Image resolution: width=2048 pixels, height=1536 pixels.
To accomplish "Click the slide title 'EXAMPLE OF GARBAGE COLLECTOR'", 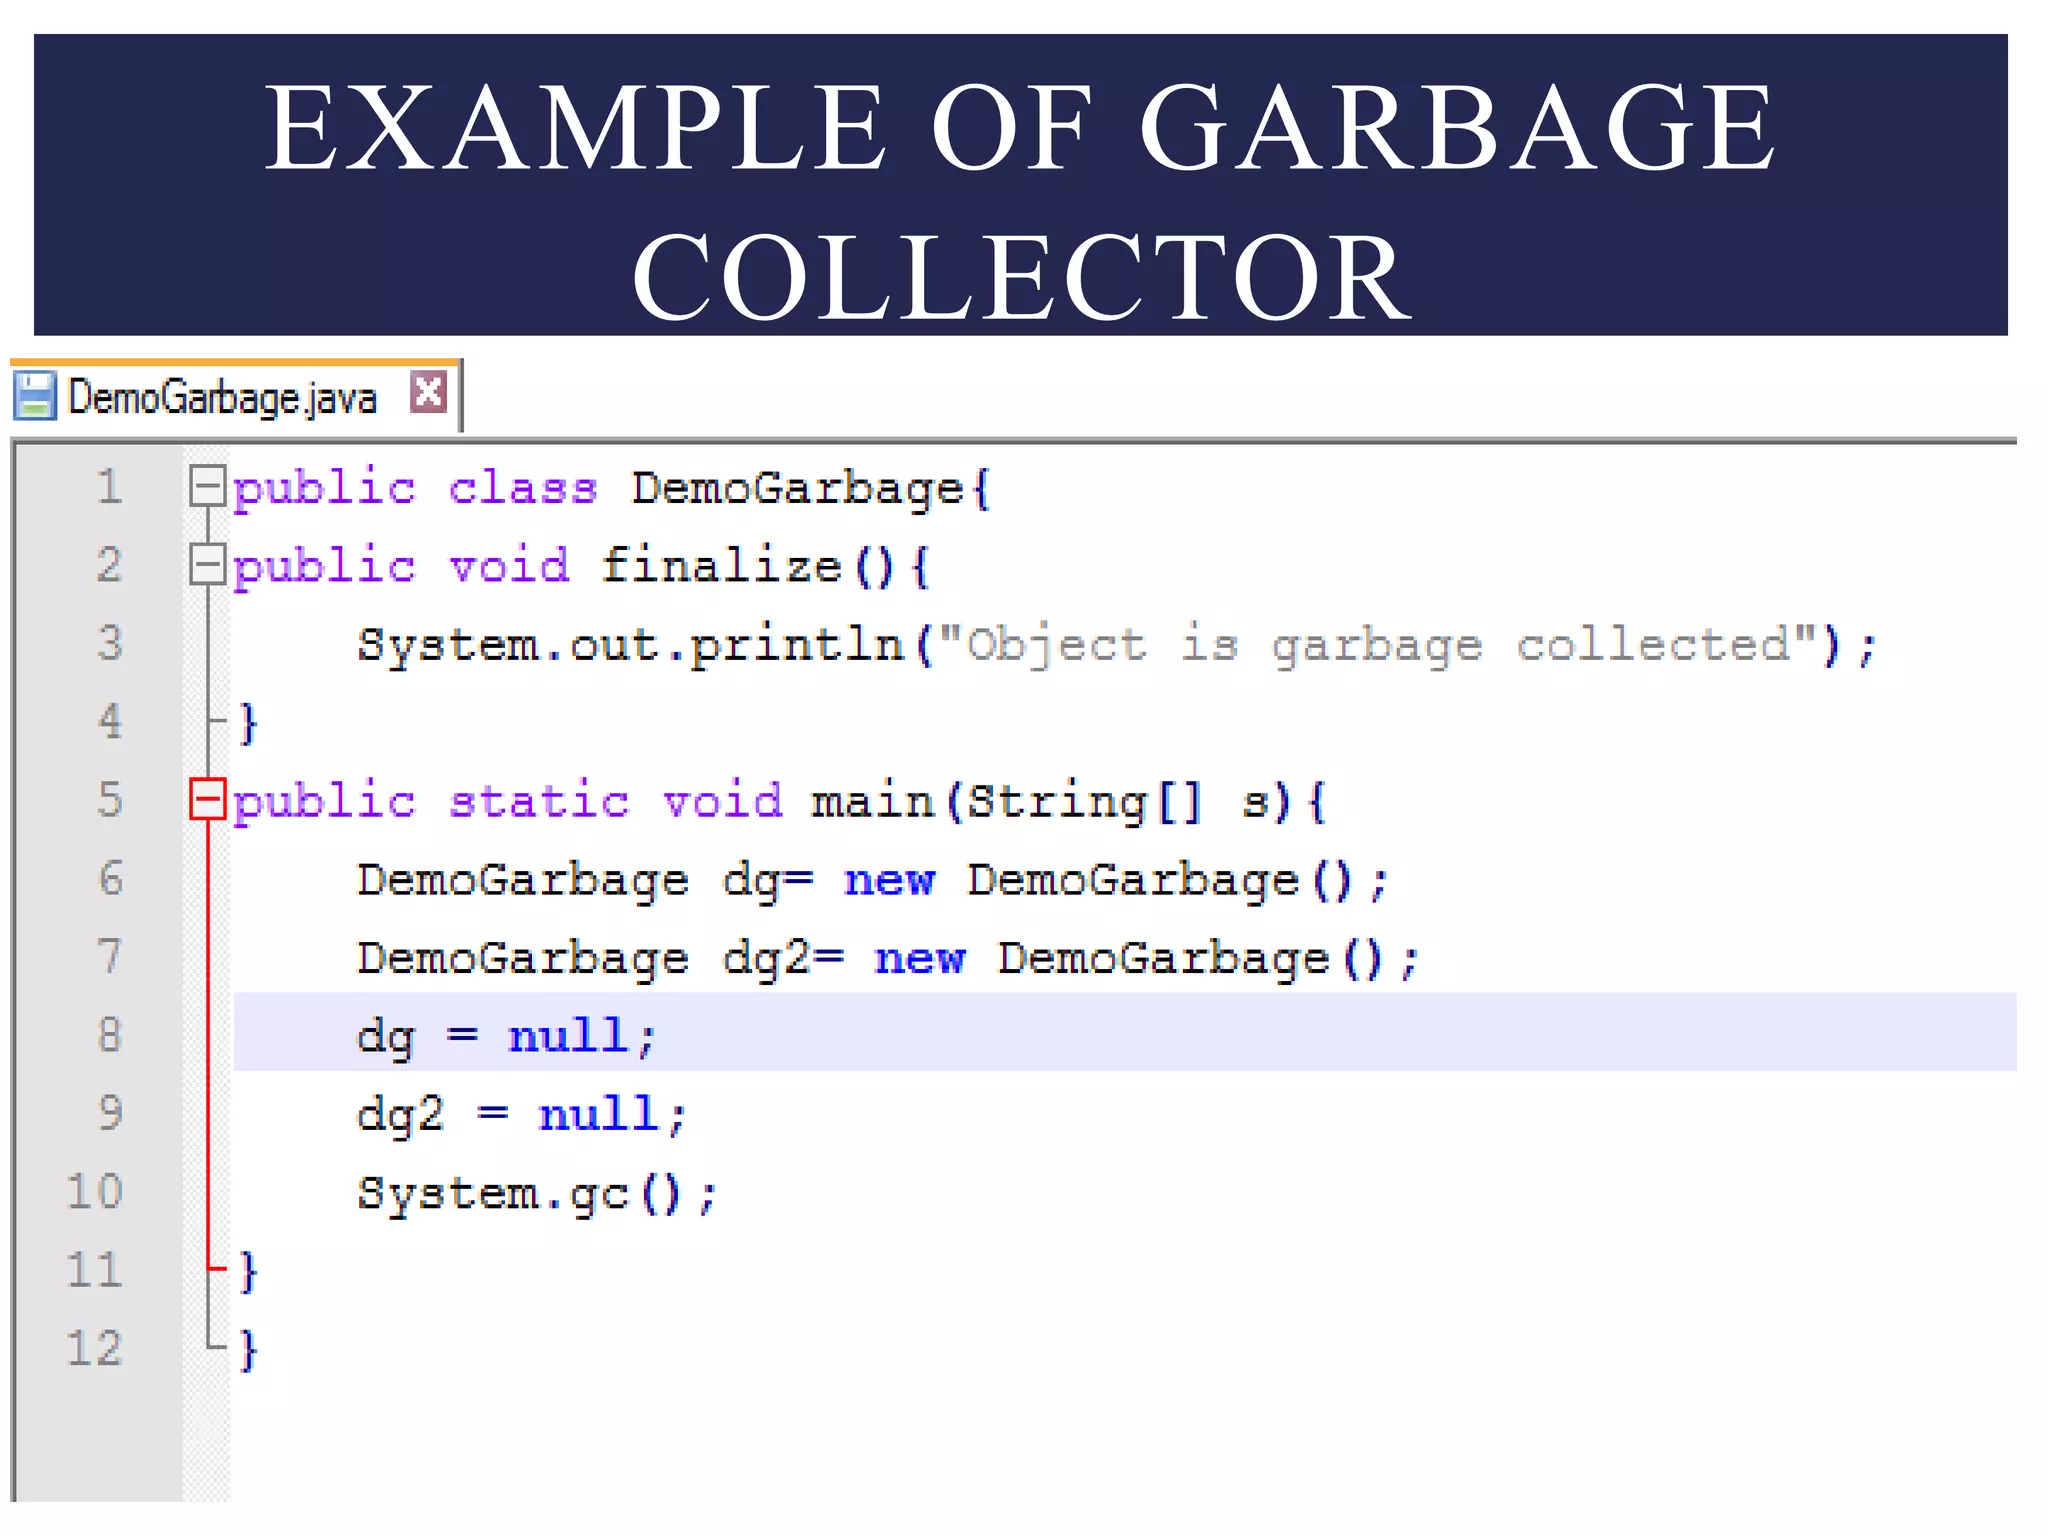I will click(1021, 200).
